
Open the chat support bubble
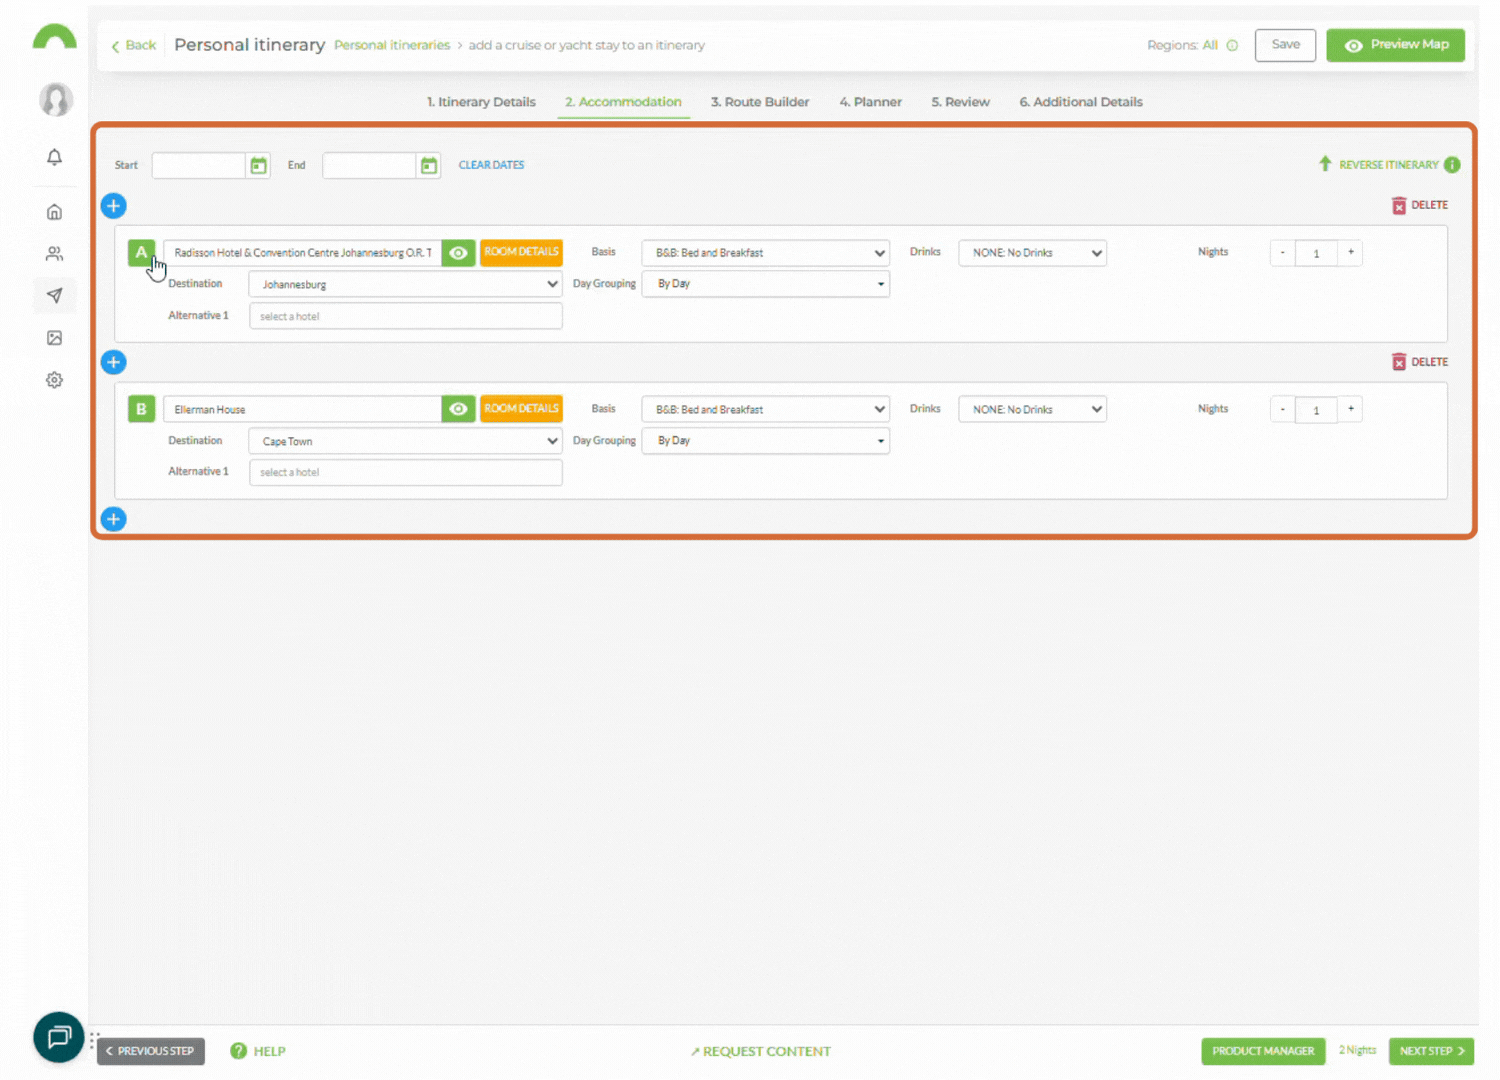59,1037
